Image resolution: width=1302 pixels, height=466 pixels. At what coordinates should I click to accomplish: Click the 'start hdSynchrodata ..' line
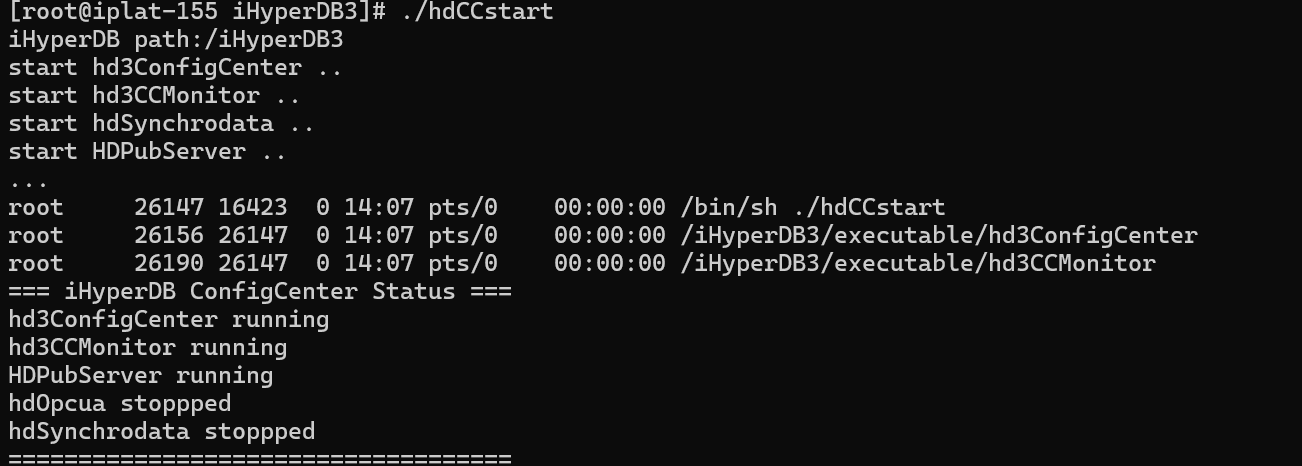tap(161, 124)
